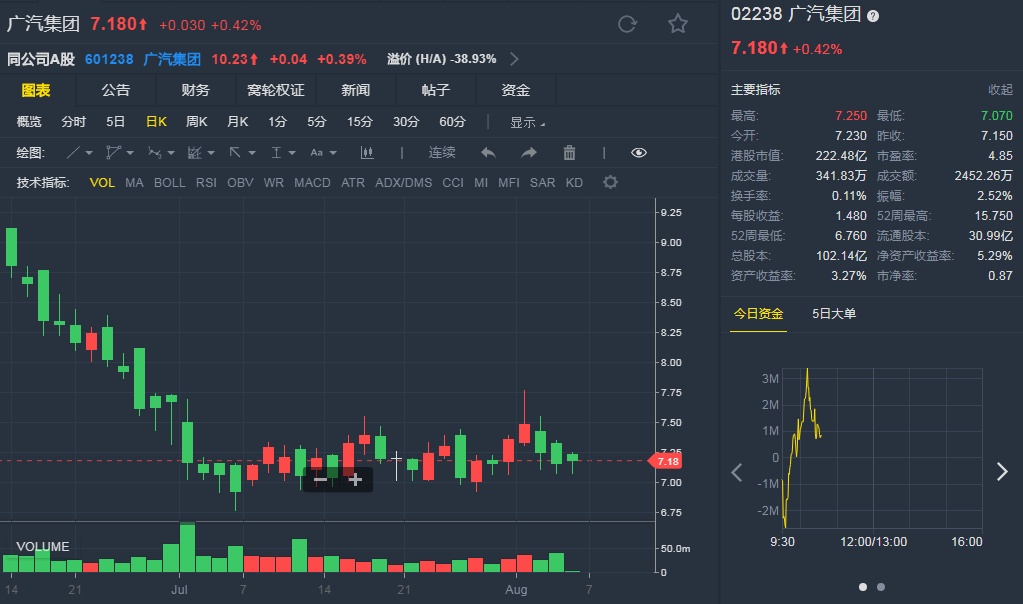This screenshot has width=1023, height=604.
Task: Undo the last drawing action
Action: [x=488, y=153]
